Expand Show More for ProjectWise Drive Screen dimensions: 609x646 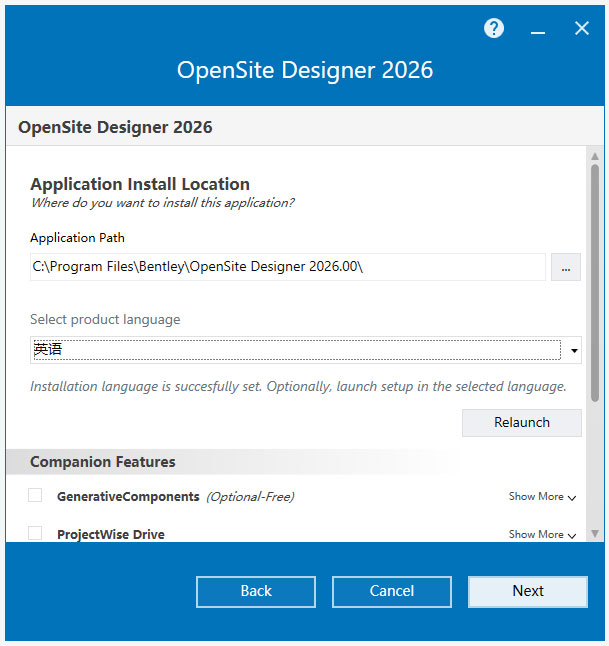pos(542,534)
